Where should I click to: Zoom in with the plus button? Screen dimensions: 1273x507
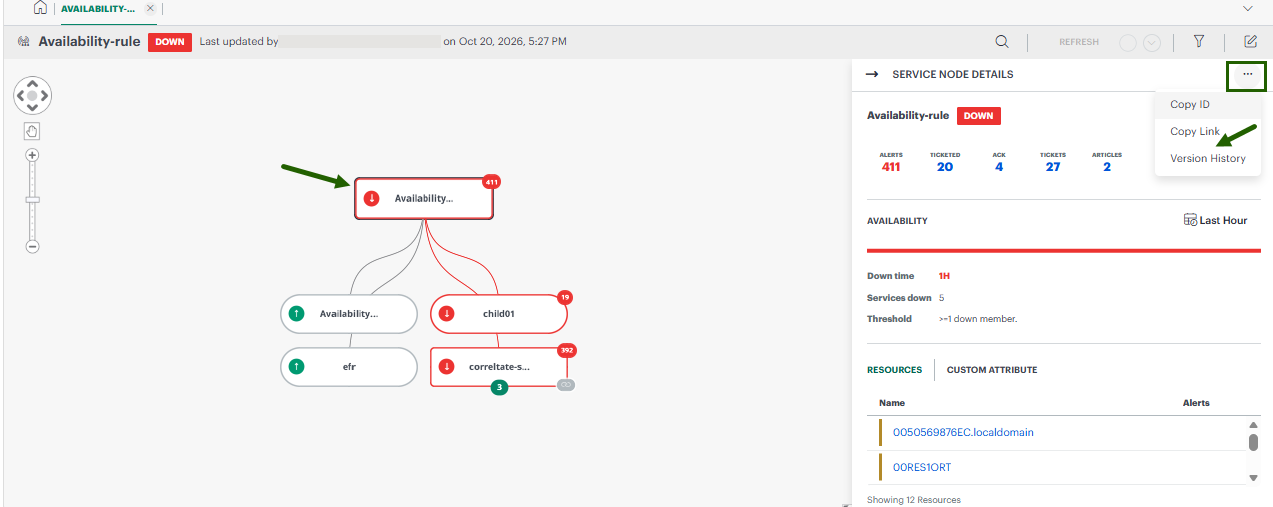tap(32, 155)
